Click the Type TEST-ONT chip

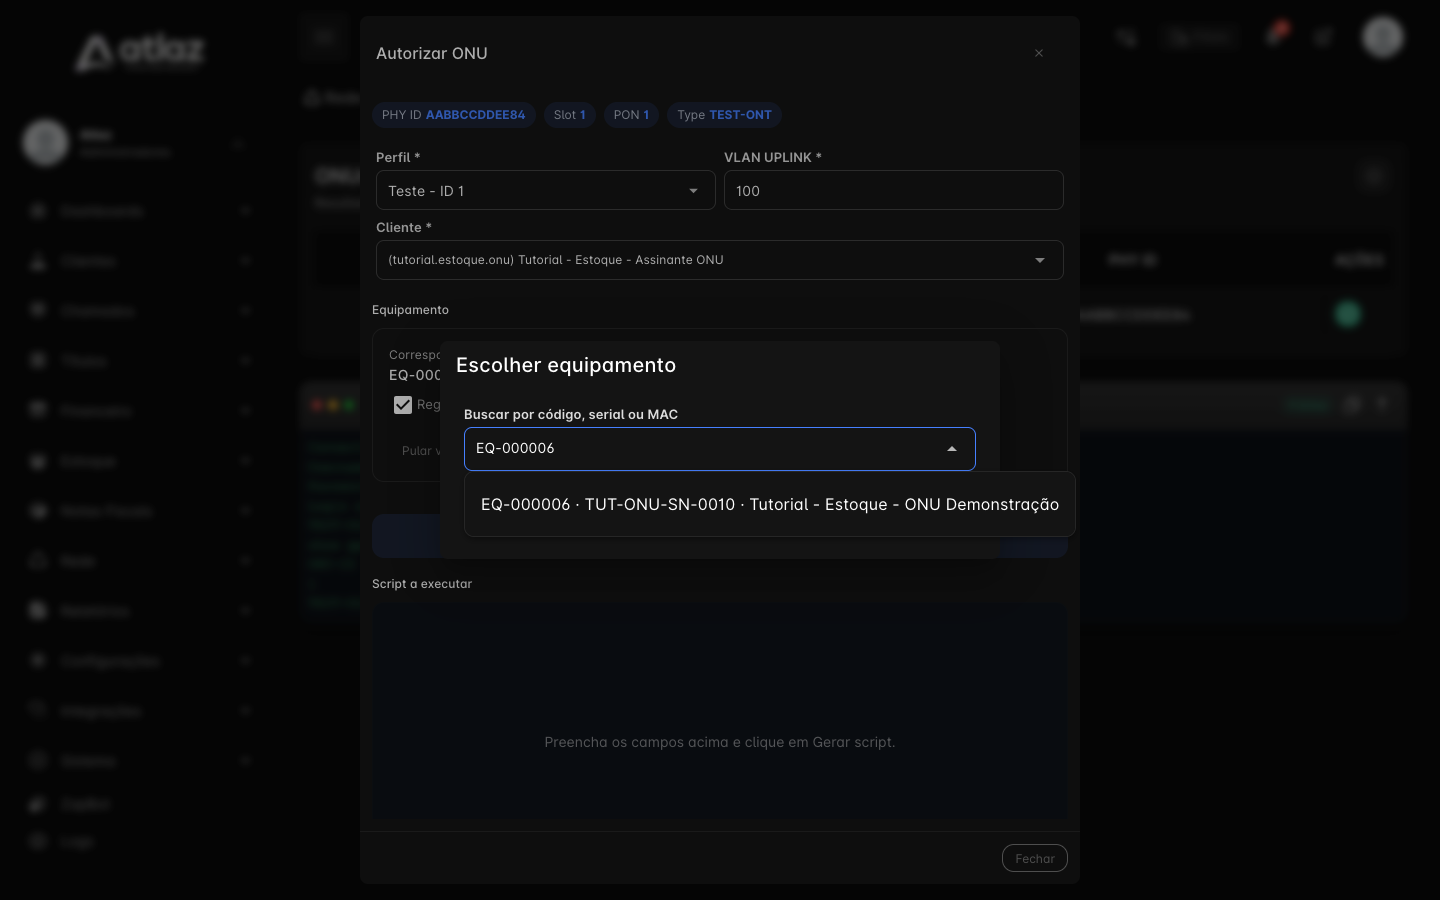click(x=724, y=115)
